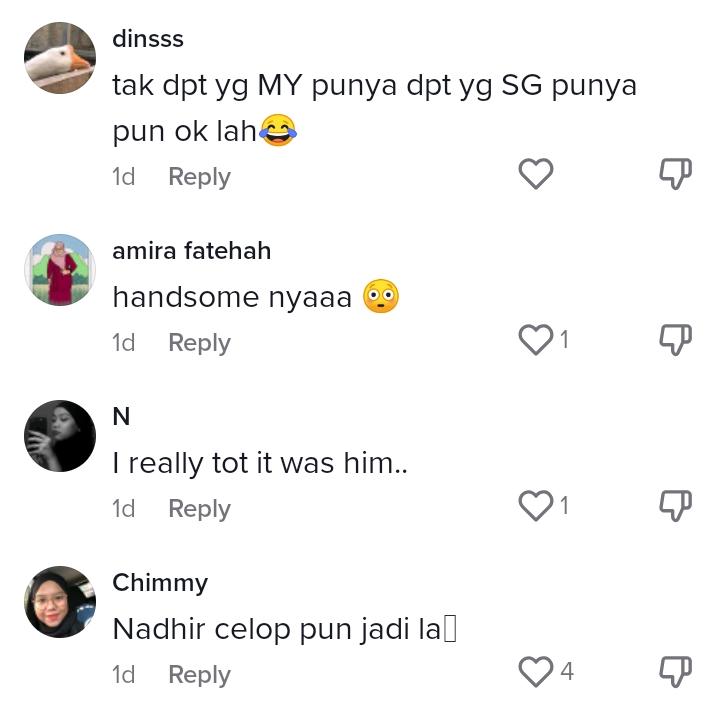Reply to Chimmy's comment
Screen dimensions: 720x720
coord(199,675)
